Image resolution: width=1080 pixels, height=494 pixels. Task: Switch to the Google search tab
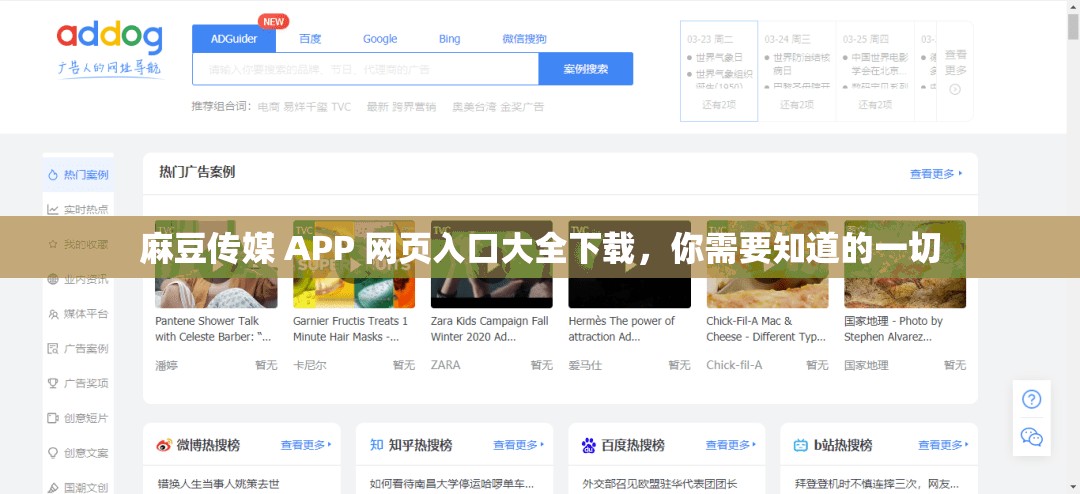click(380, 39)
